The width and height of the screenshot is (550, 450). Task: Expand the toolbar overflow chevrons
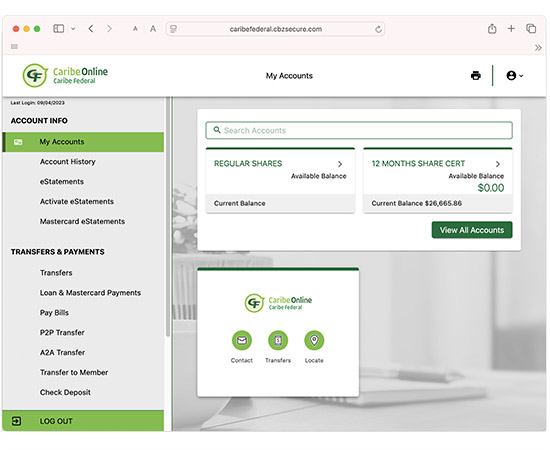pyautogui.click(x=538, y=48)
